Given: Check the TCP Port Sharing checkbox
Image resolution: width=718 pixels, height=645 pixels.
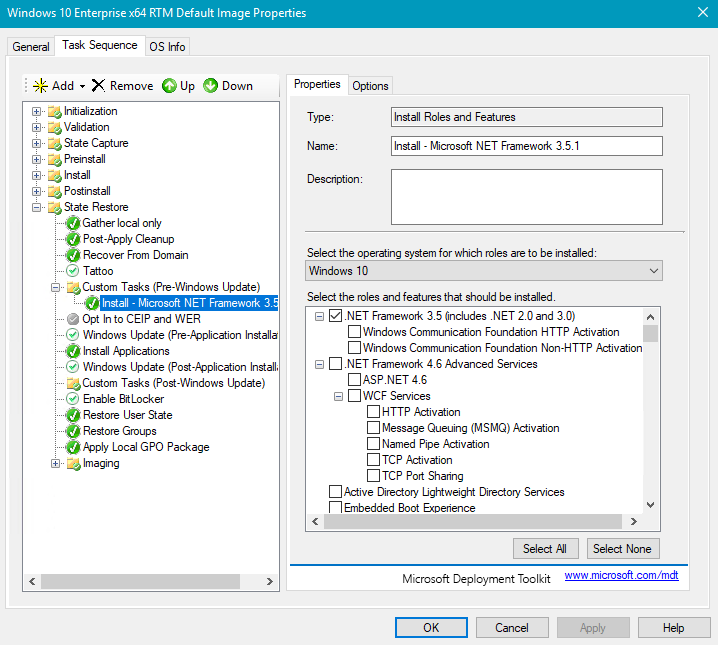Looking at the screenshot, I should coord(374,476).
